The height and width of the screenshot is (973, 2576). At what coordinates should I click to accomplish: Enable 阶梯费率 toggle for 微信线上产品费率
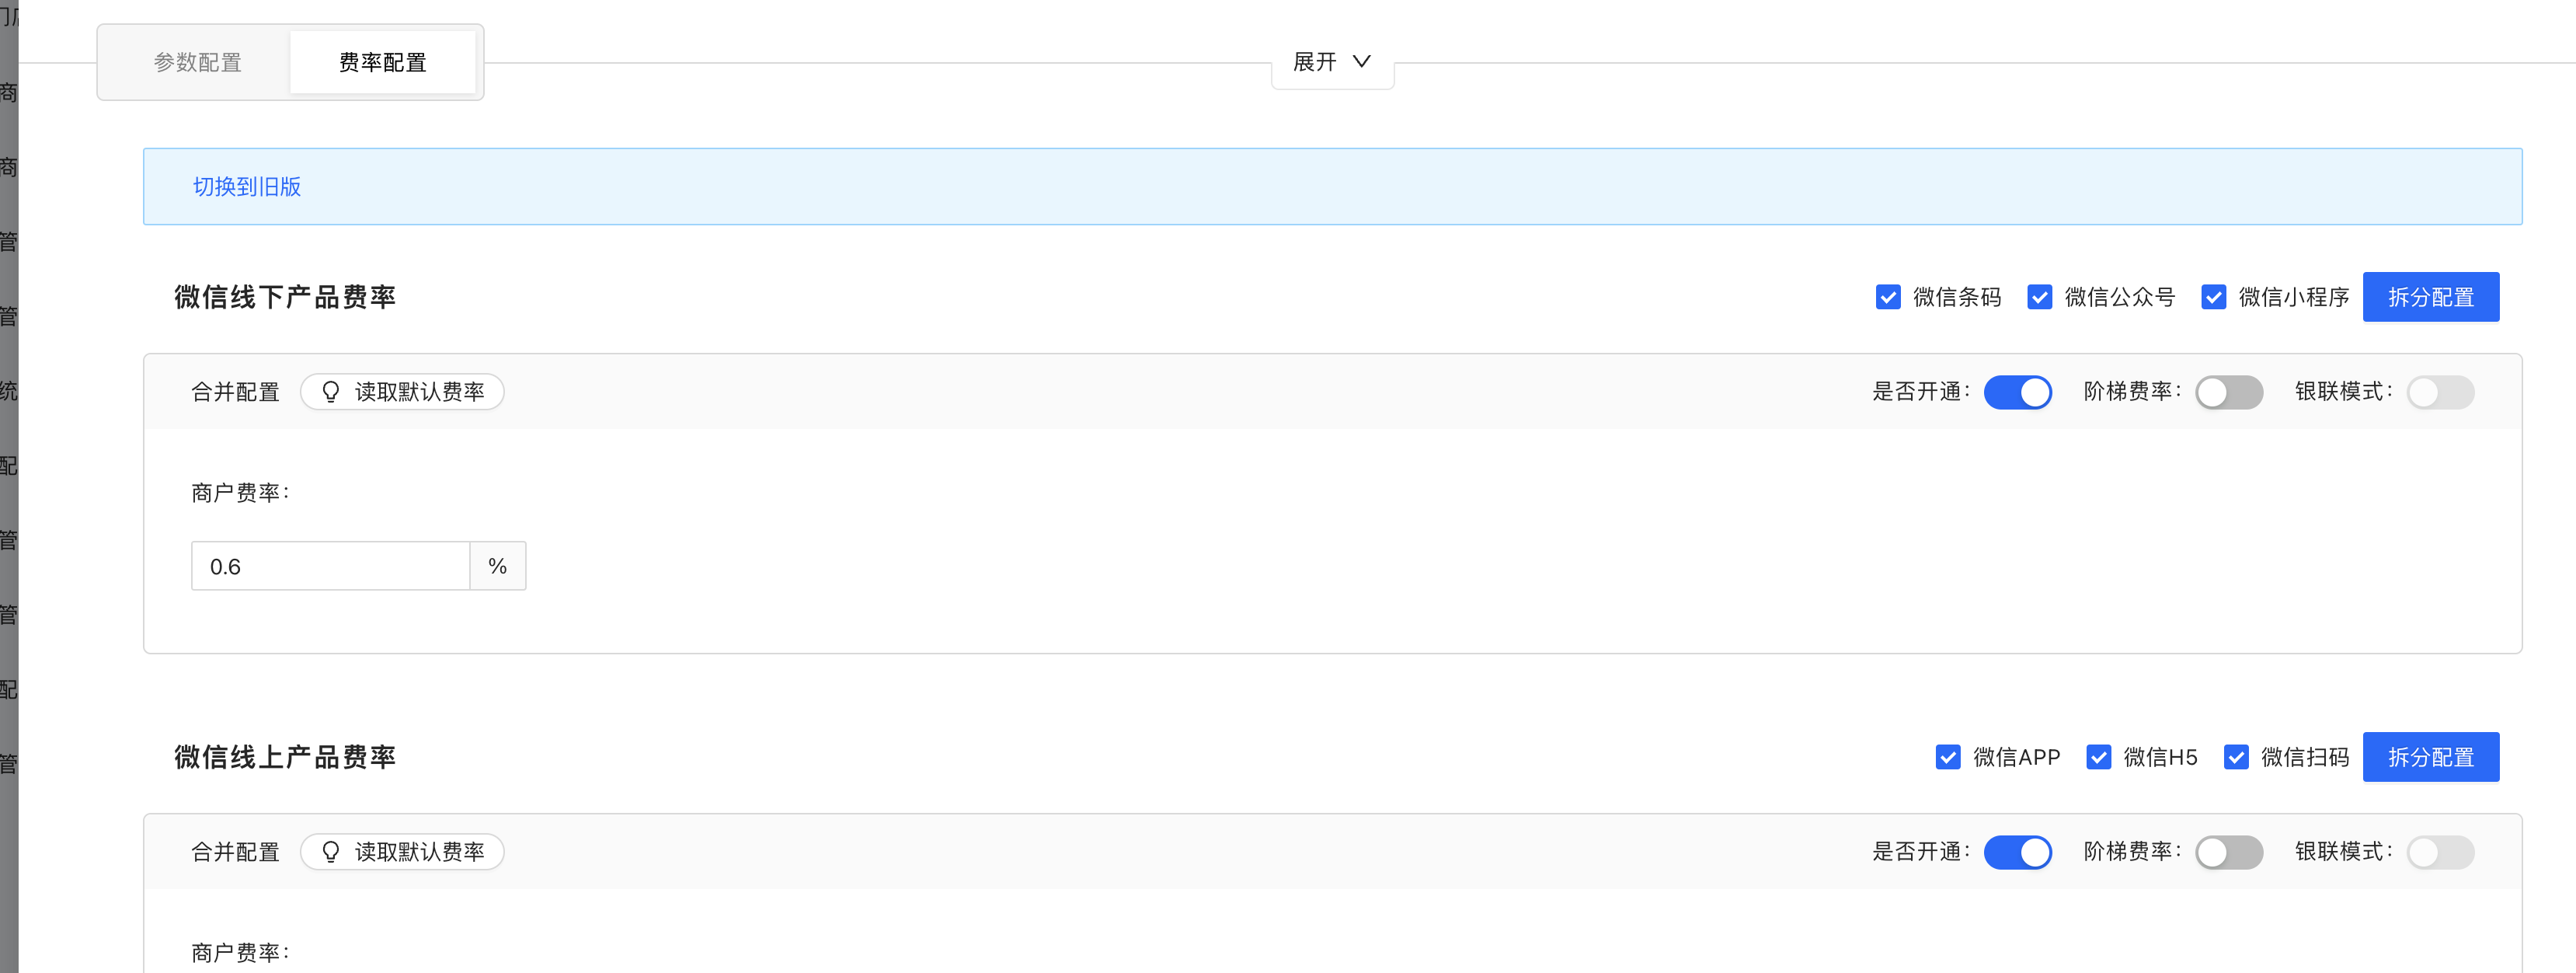[2228, 852]
